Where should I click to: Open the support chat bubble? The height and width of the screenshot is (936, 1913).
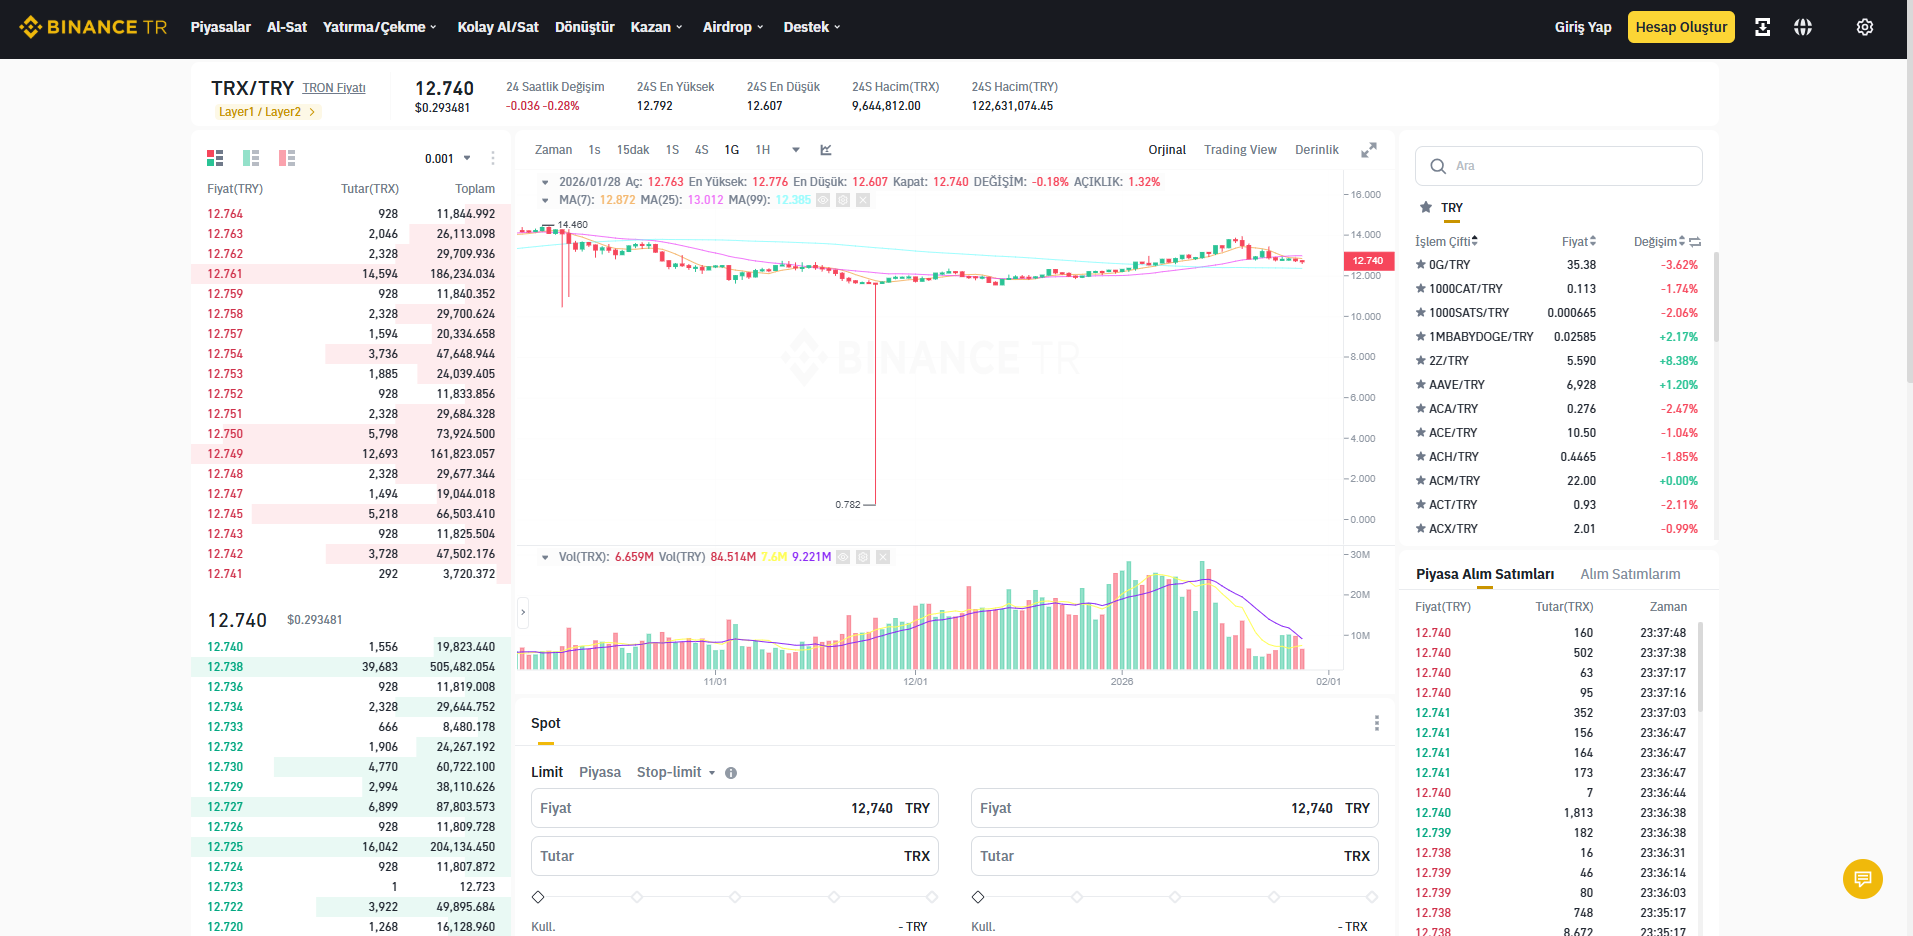pyautogui.click(x=1863, y=879)
